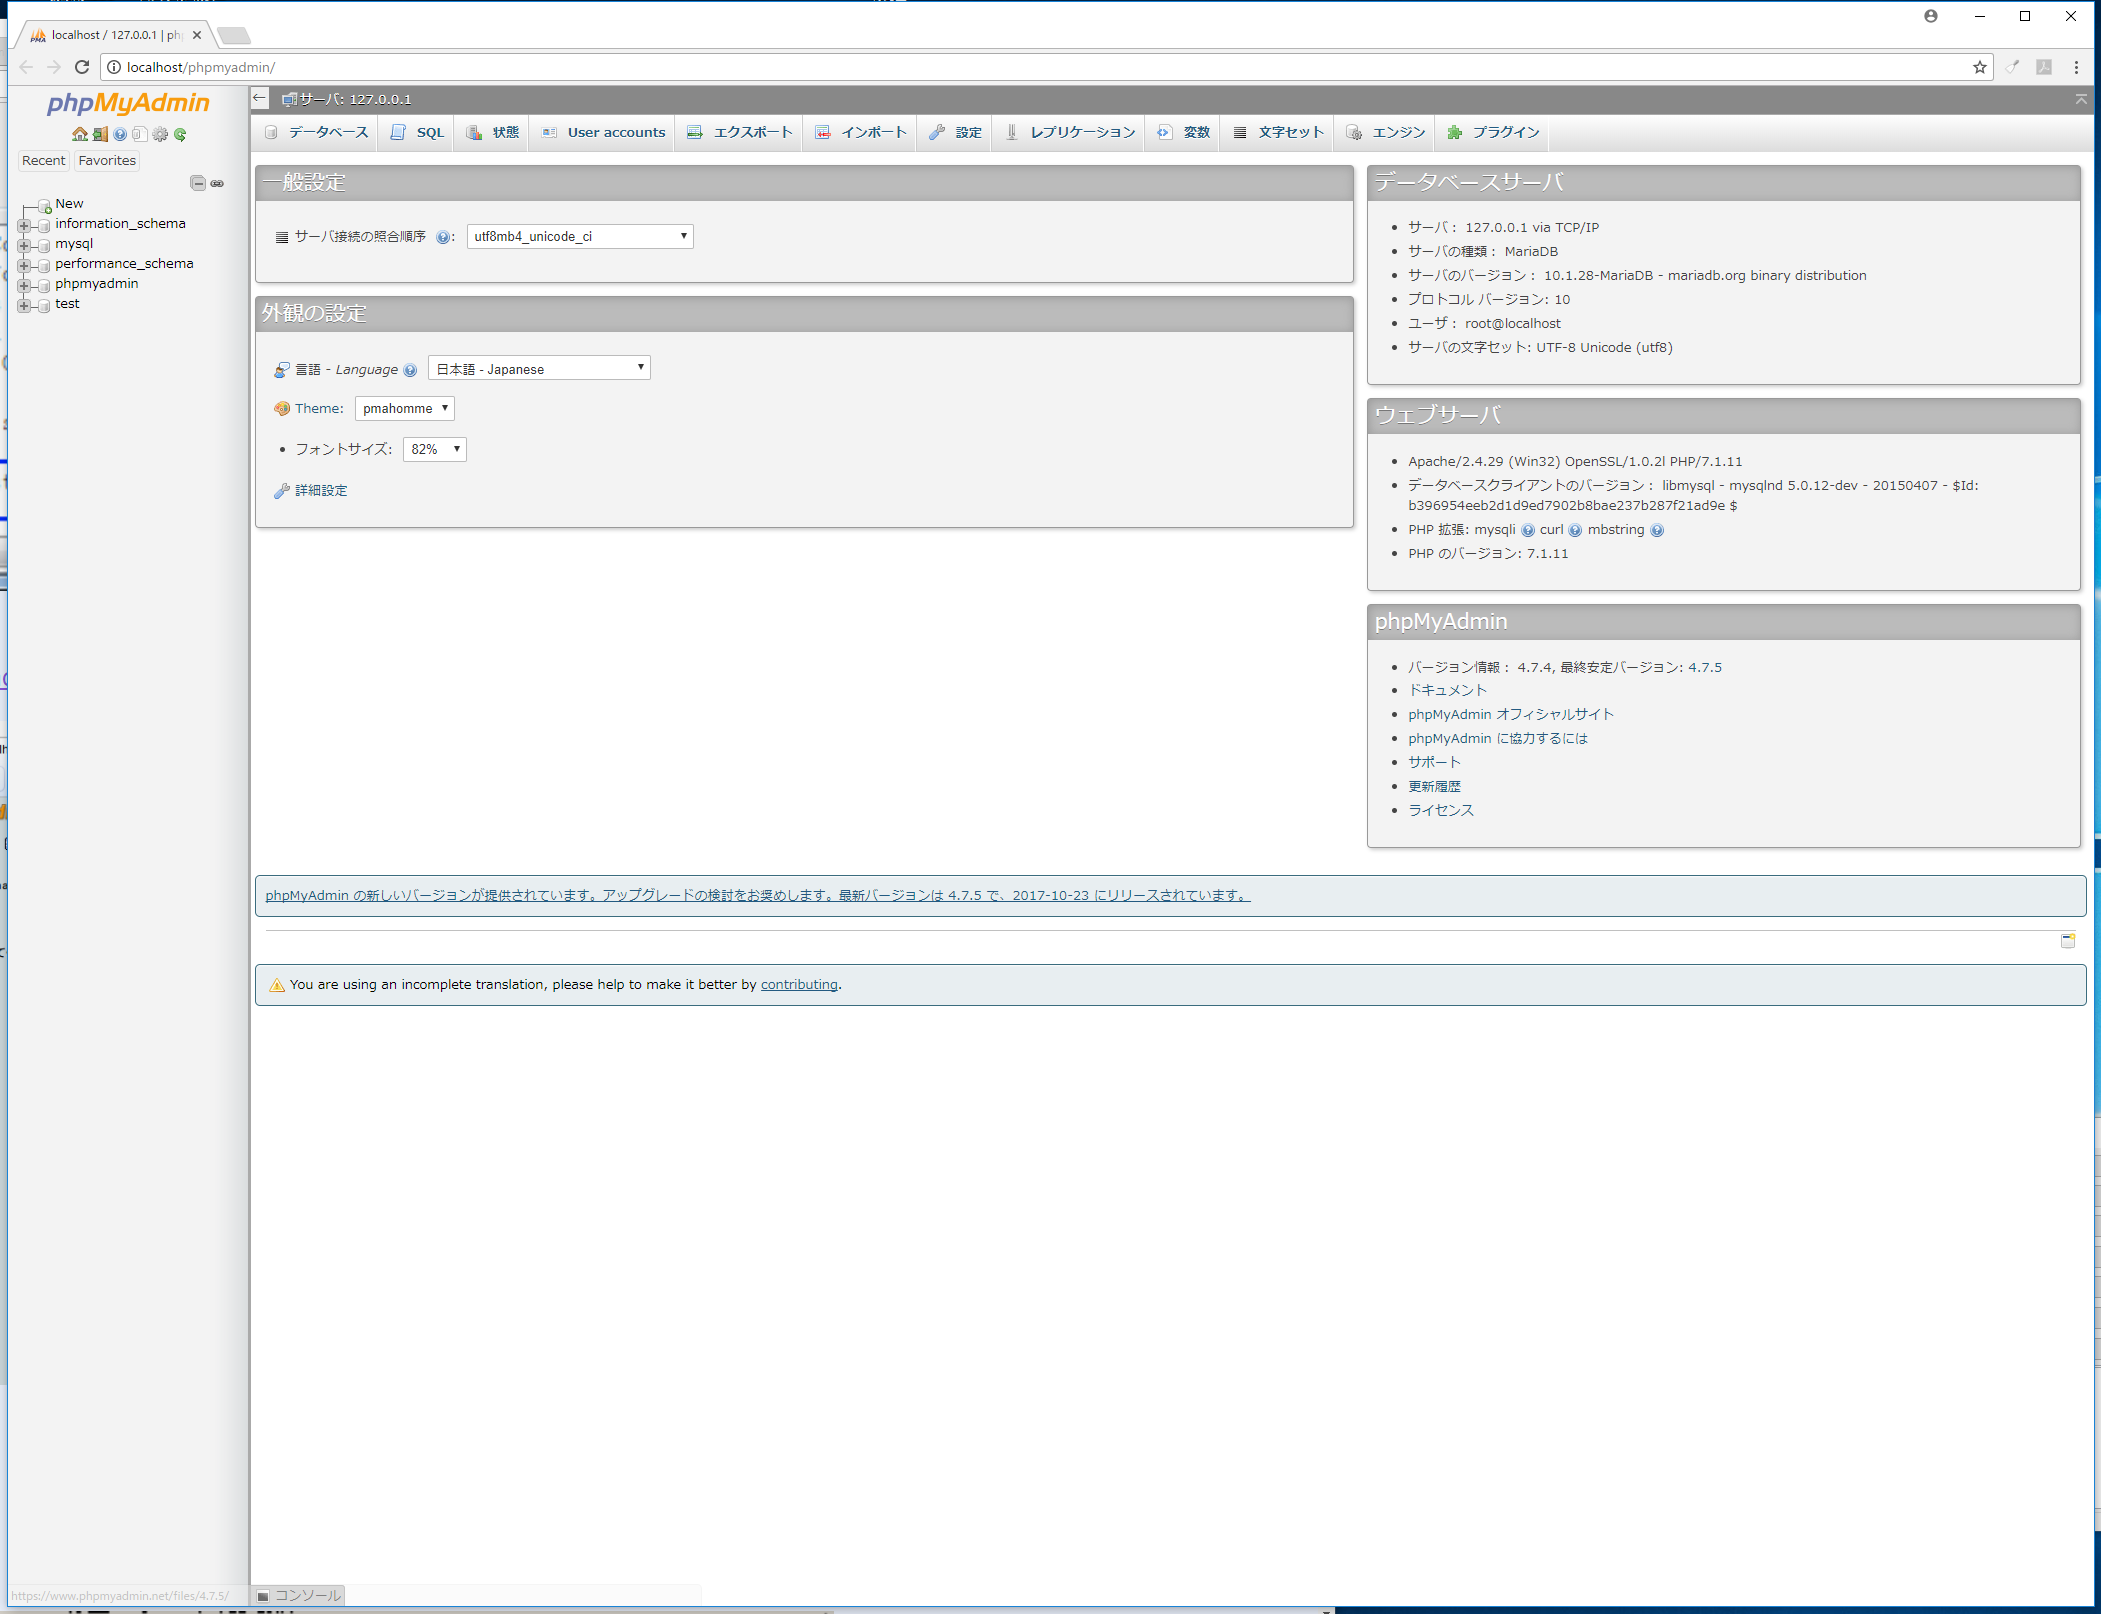Screen dimensions: 2101x1614
Task: Open the エンジン tab
Action: 1386,133
